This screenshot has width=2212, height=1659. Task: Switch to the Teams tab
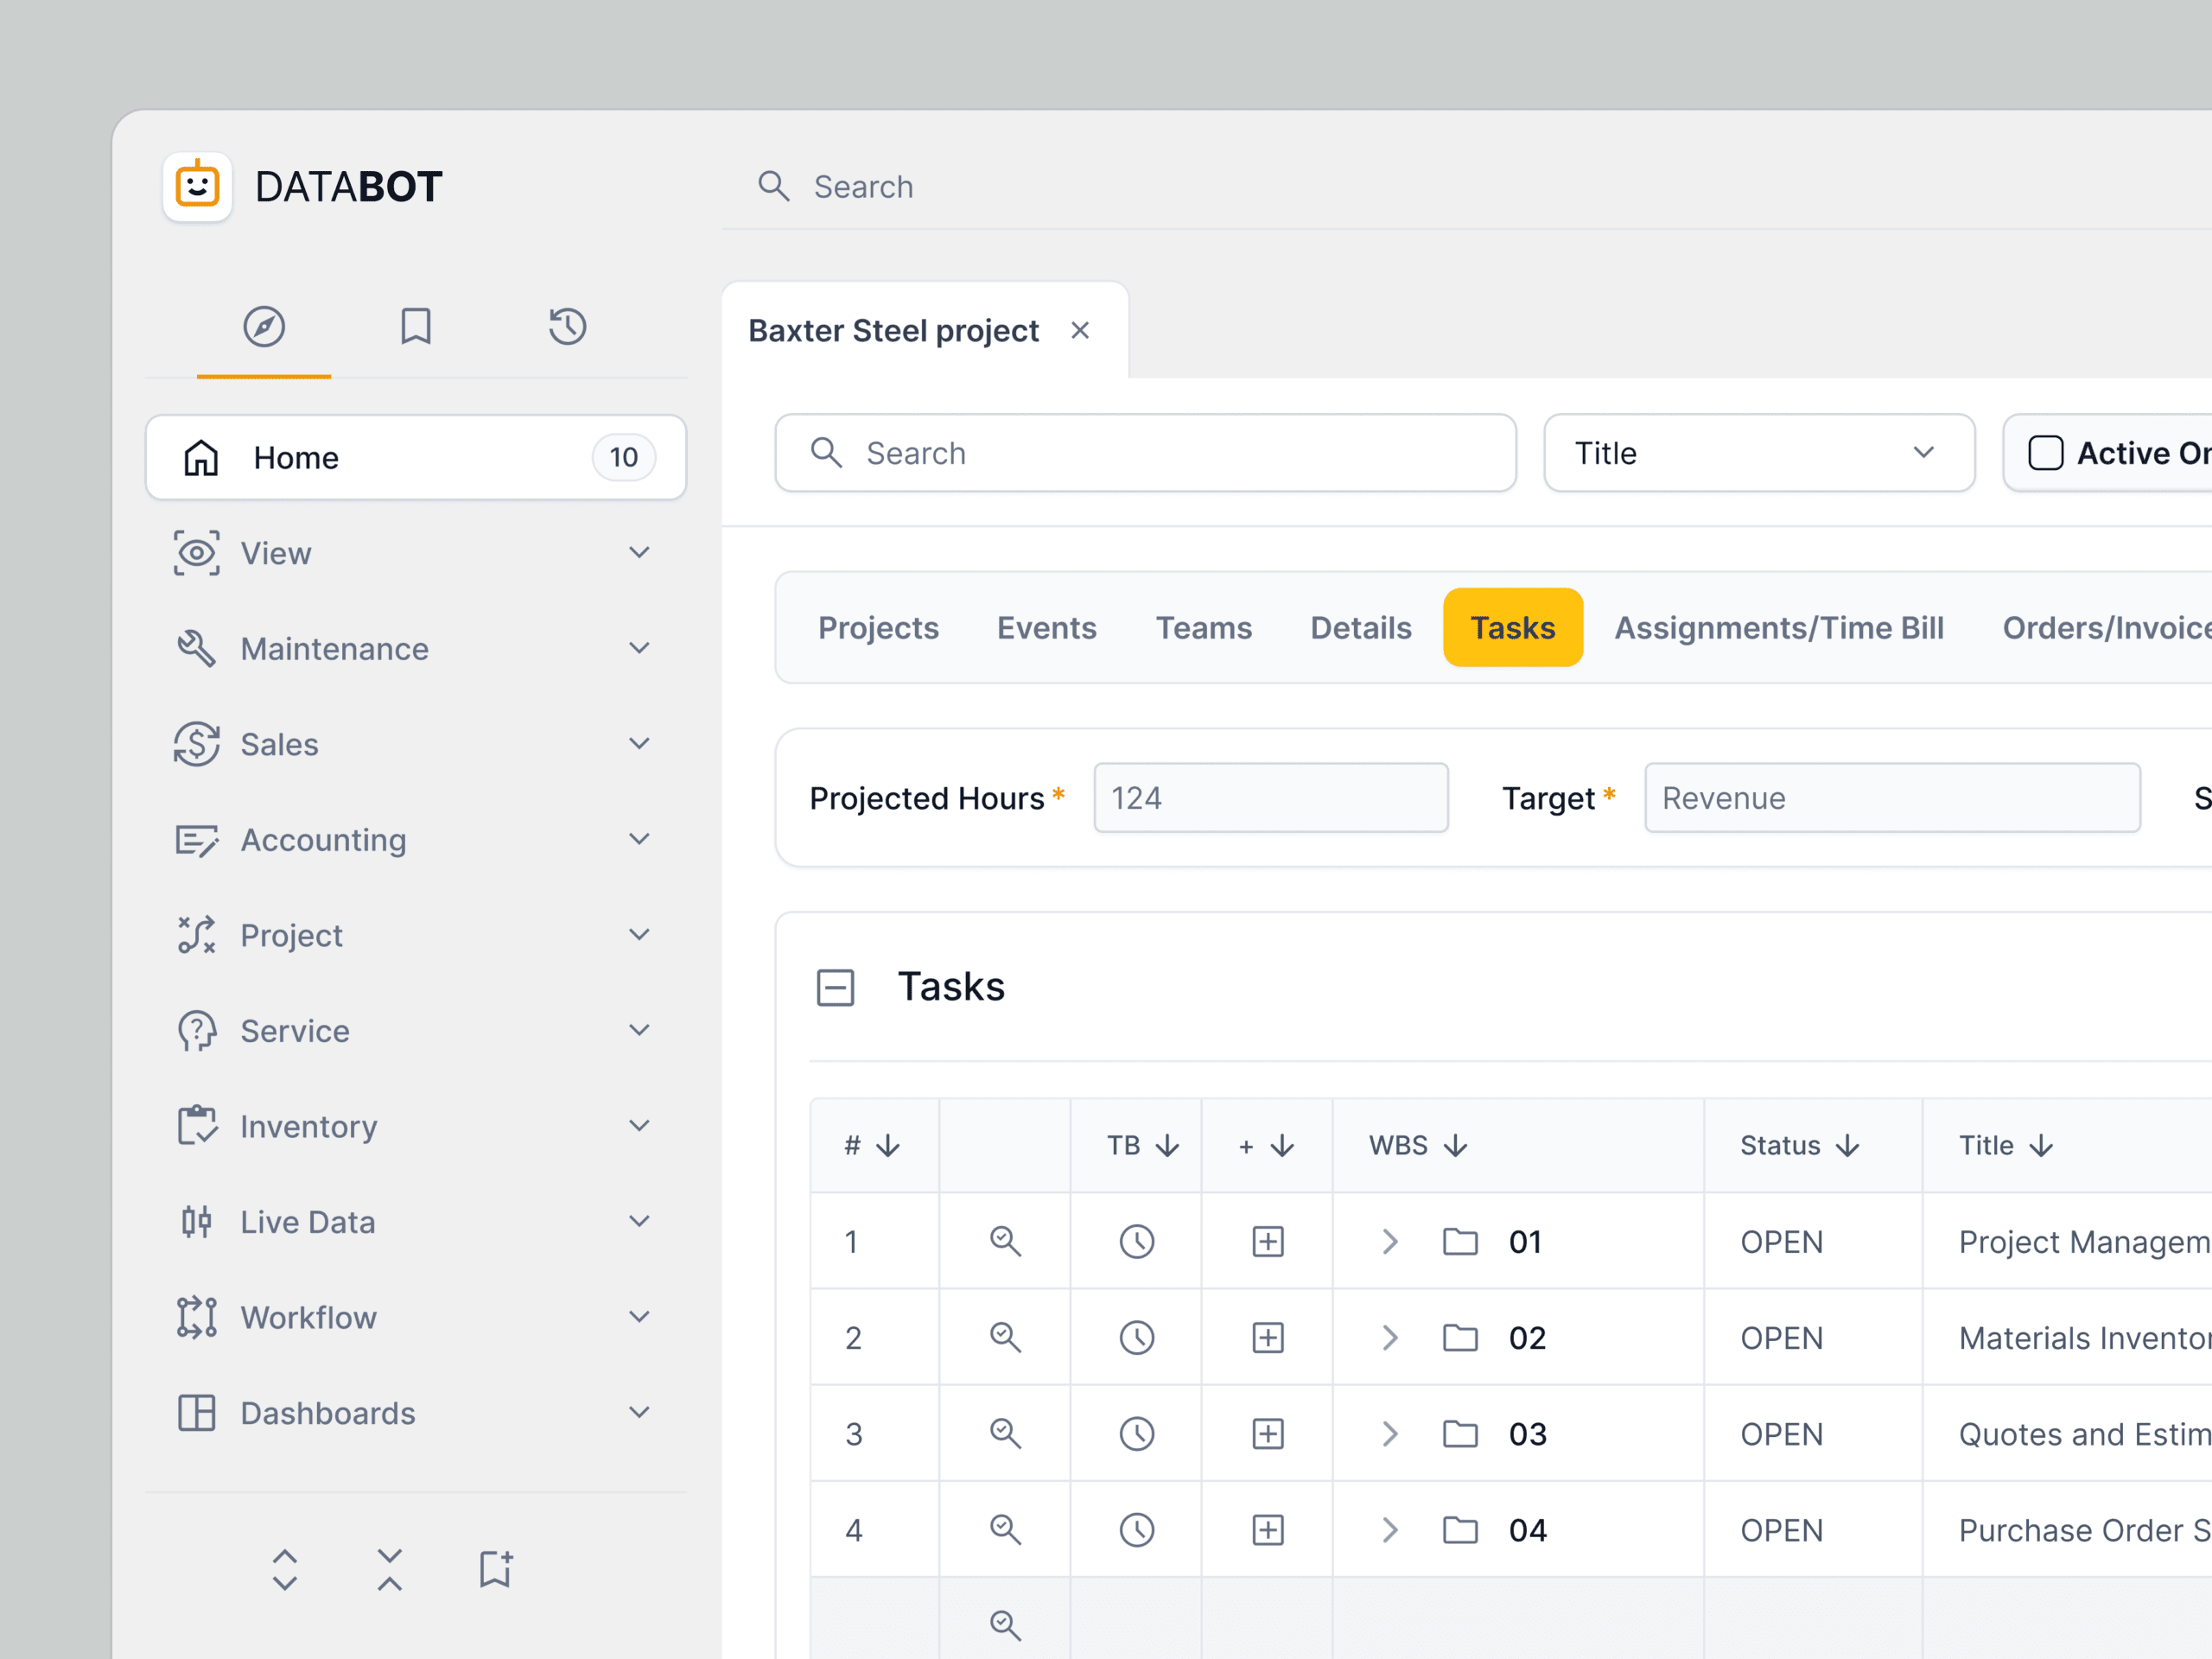tap(1204, 627)
